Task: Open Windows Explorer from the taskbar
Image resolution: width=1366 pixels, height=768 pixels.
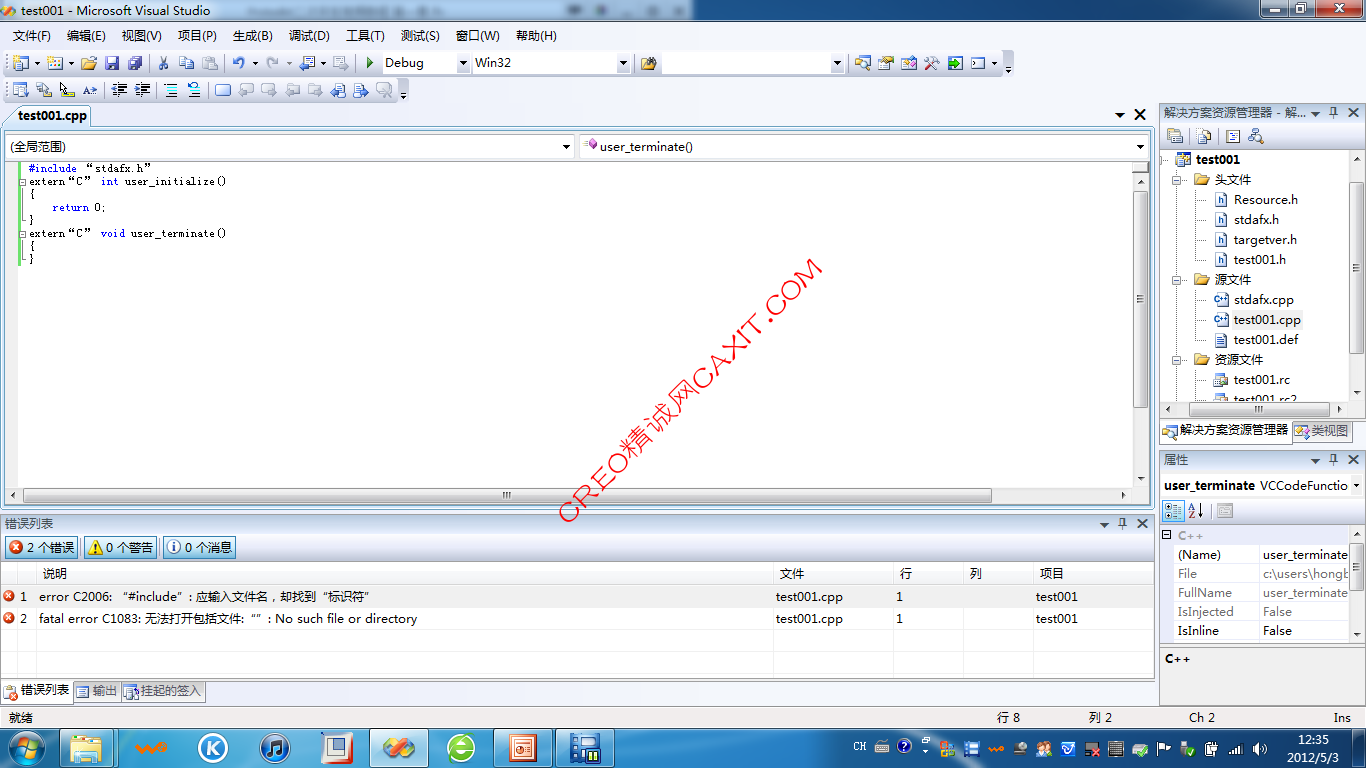Action: (86, 747)
